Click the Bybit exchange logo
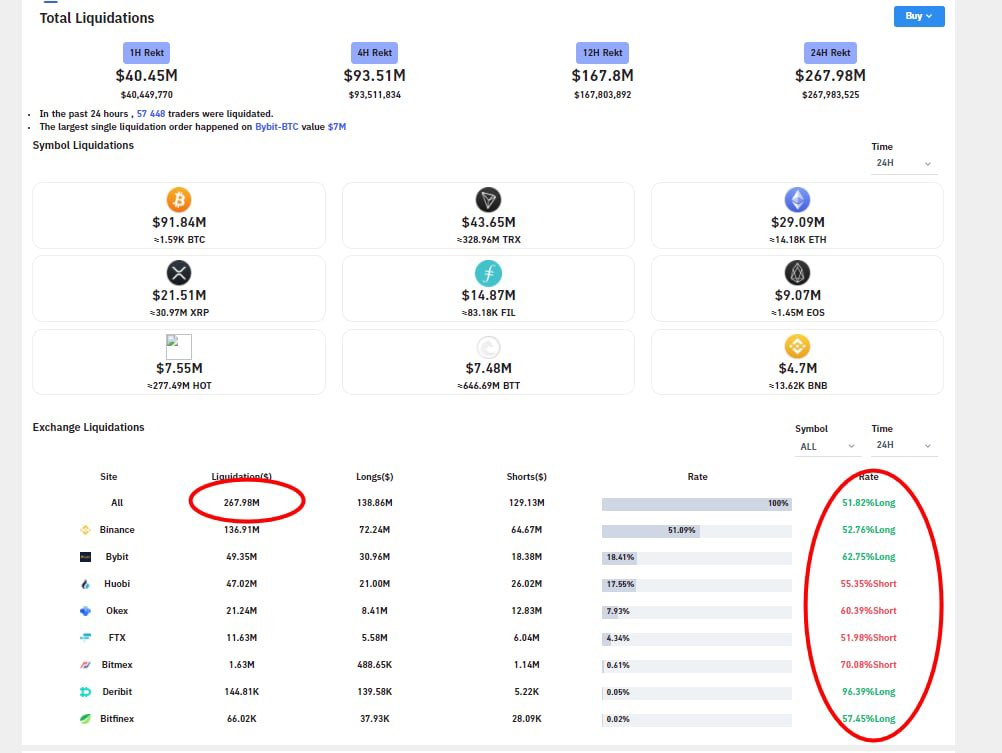Viewport: 1002px width, 753px height. (85, 557)
